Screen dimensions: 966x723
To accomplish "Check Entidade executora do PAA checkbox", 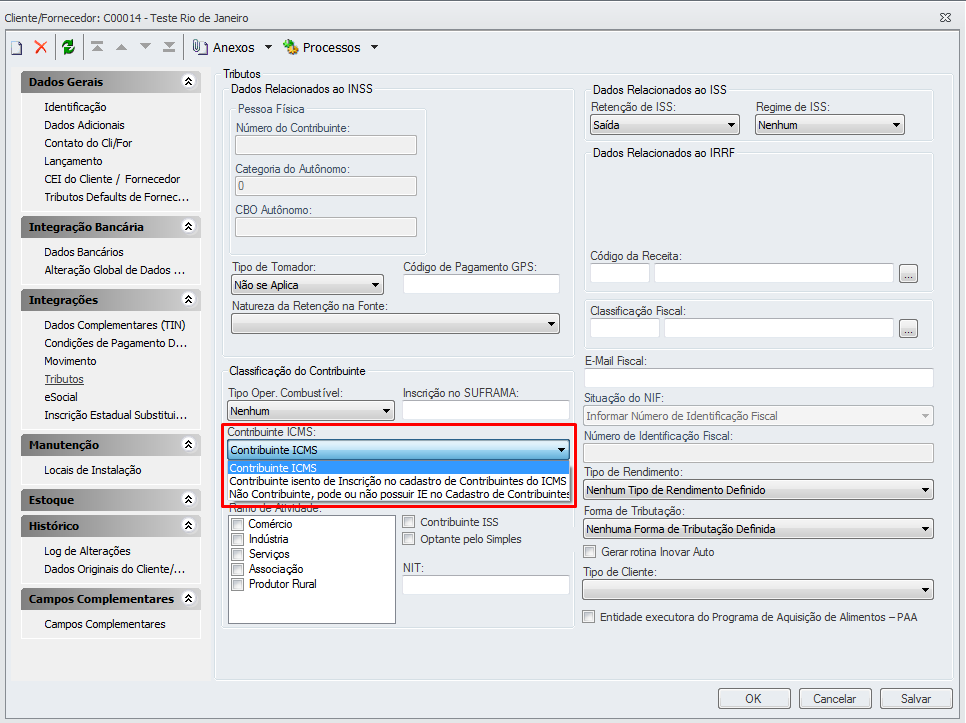I will 589,616.
